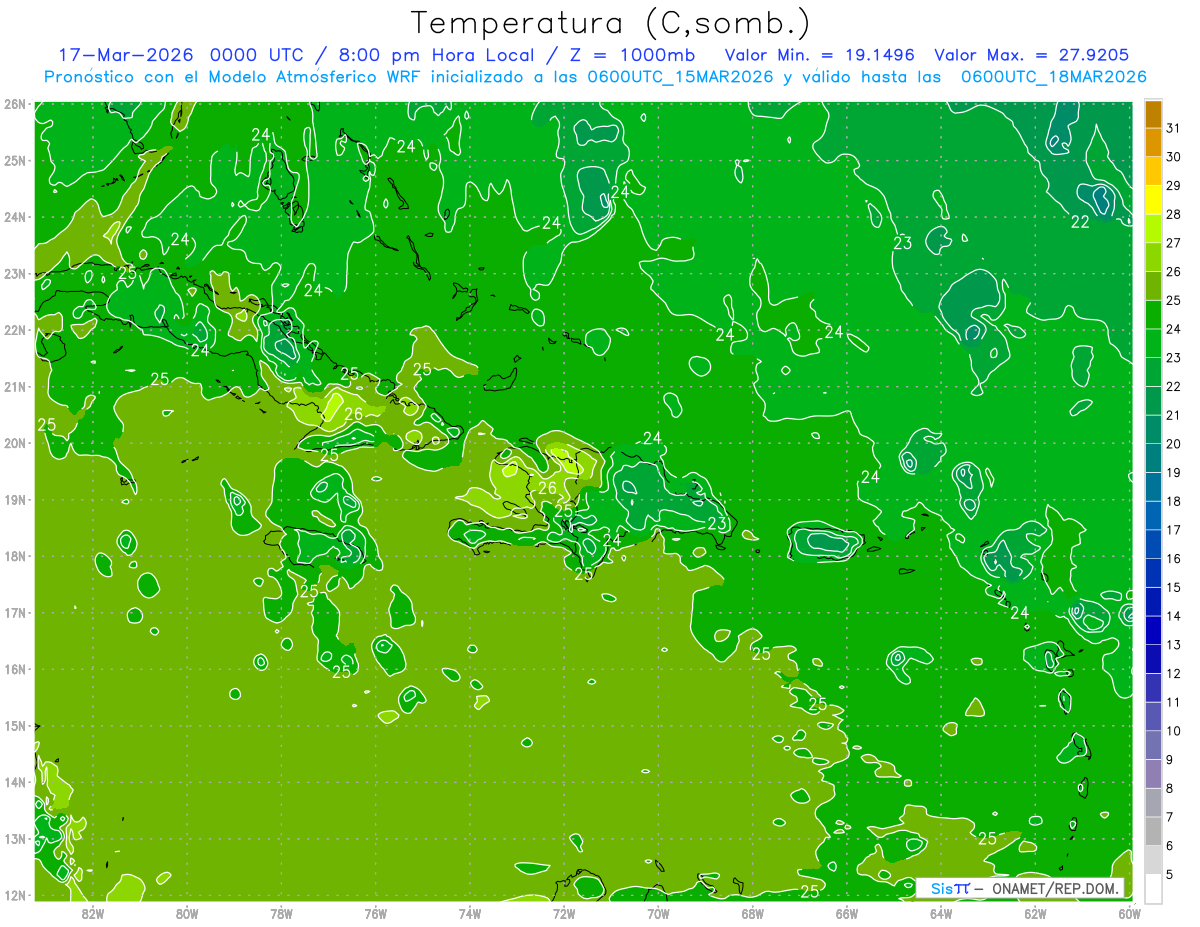1200x927 pixels.
Task: Click the white legend swatch below 5
Action: coord(1153,888)
